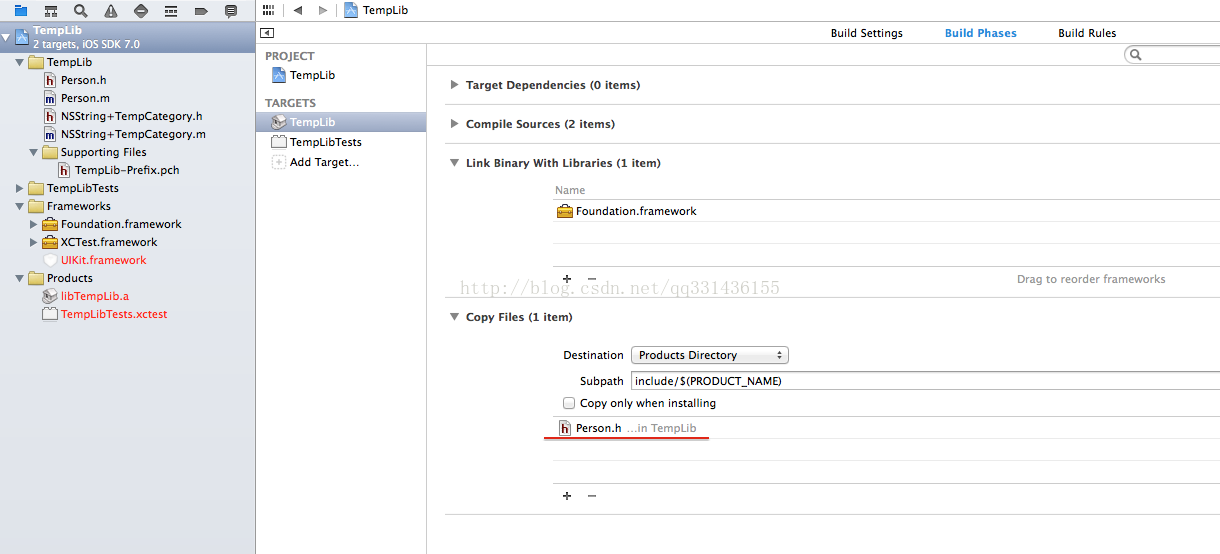1220x554 pixels.
Task: Expand the Target Dependencies phase
Action: coord(455,85)
